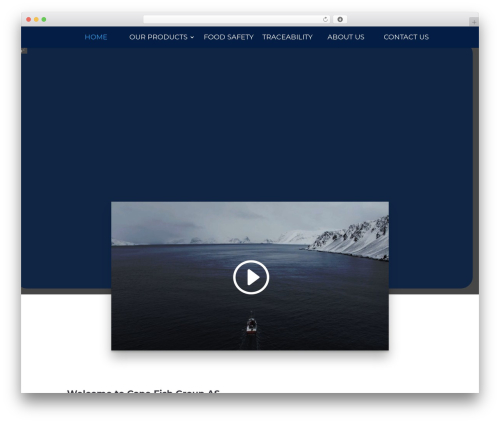This screenshot has height=423, width=500.
Task: Open a new browser tab with plus
Action: click(474, 22)
